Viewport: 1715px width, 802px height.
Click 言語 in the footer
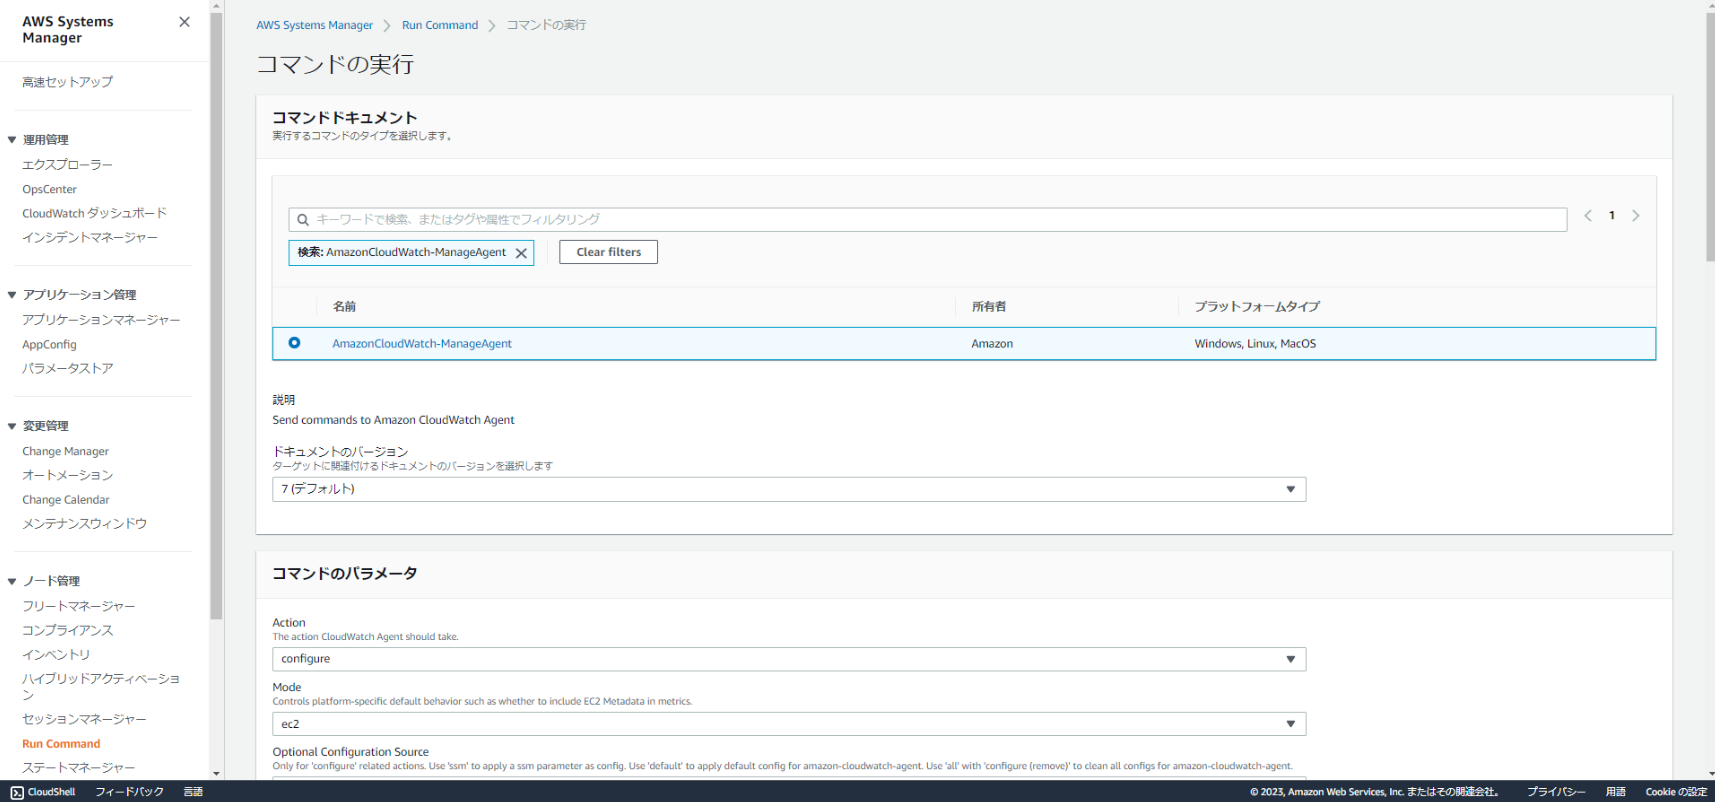click(193, 792)
